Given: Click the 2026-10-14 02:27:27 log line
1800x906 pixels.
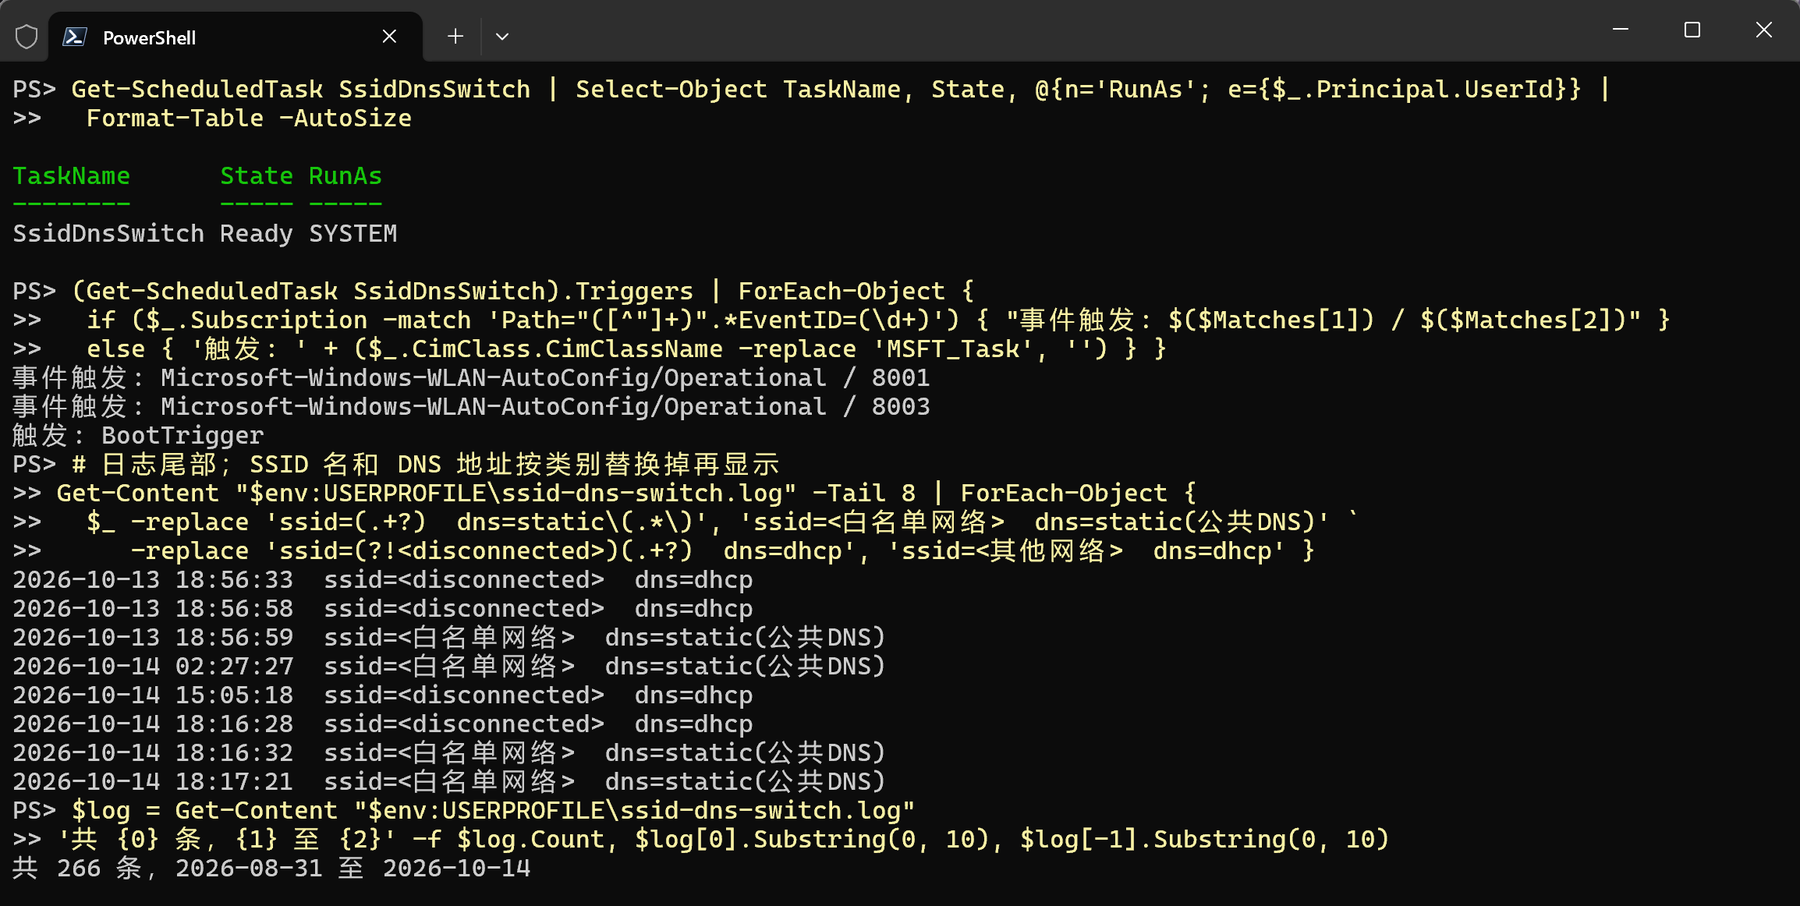Looking at the screenshot, I should point(449,666).
